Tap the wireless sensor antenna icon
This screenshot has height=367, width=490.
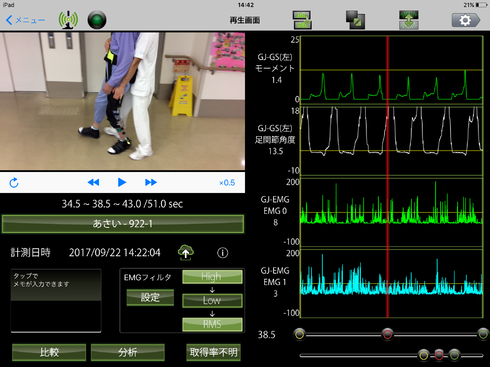coord(68,20)
